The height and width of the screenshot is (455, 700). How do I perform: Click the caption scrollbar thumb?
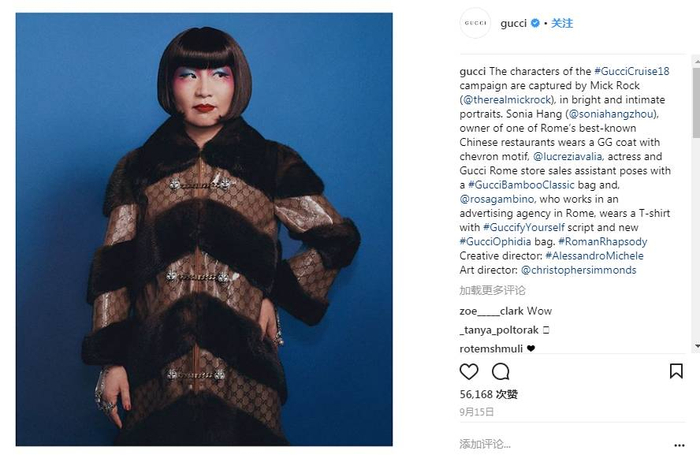[x=696, y=103]
